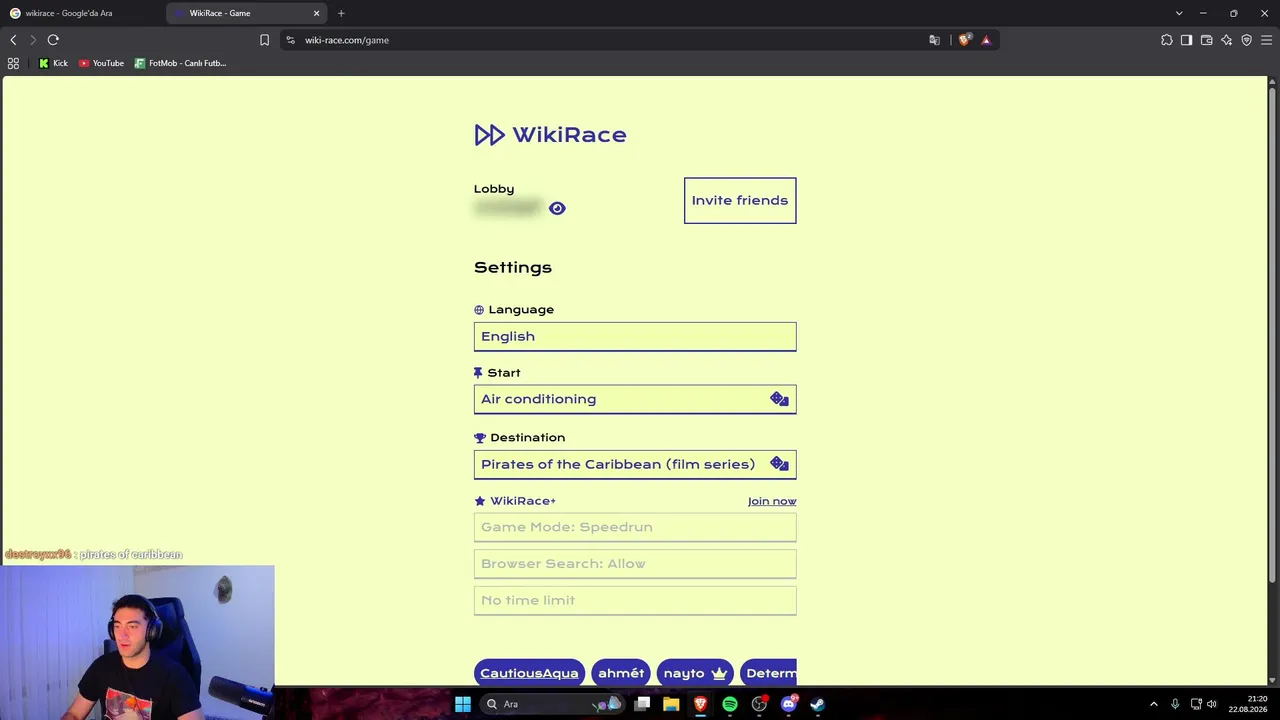Click the address bar URL
The height and width of the screenshot is (720, 1280).
pos(347,40)
